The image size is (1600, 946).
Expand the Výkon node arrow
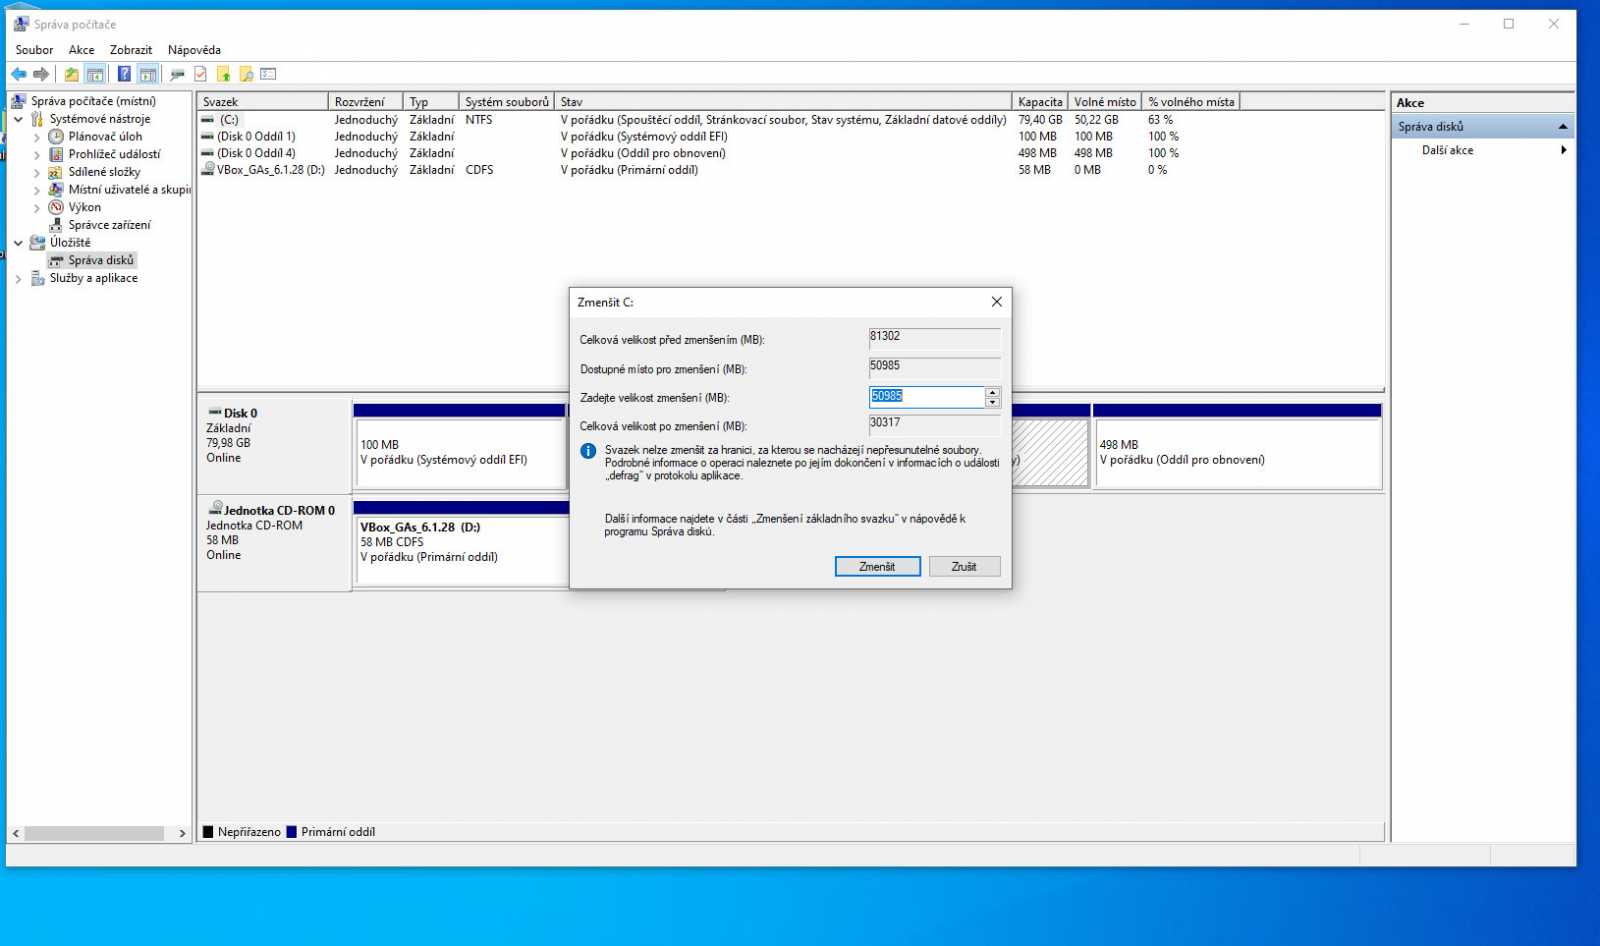click(37, 208)
